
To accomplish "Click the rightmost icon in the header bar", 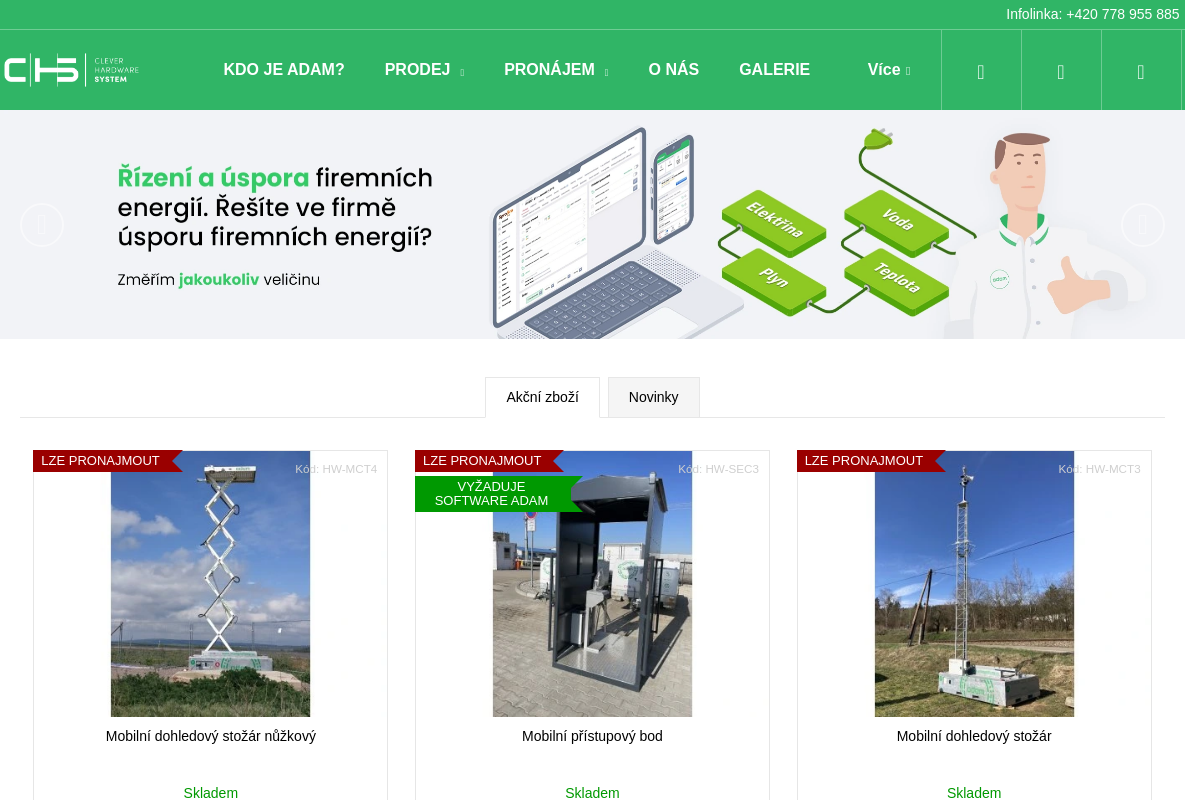I will [1141, 71].
